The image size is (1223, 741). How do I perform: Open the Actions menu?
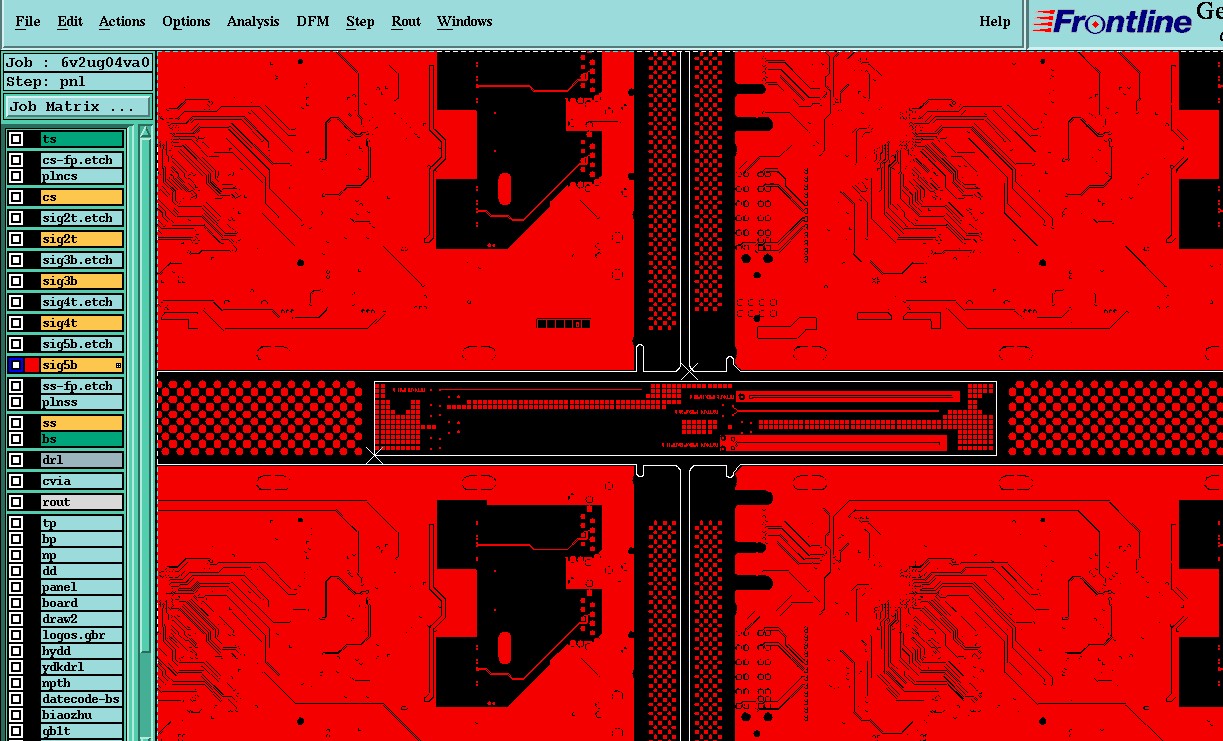tap(122, 21)
